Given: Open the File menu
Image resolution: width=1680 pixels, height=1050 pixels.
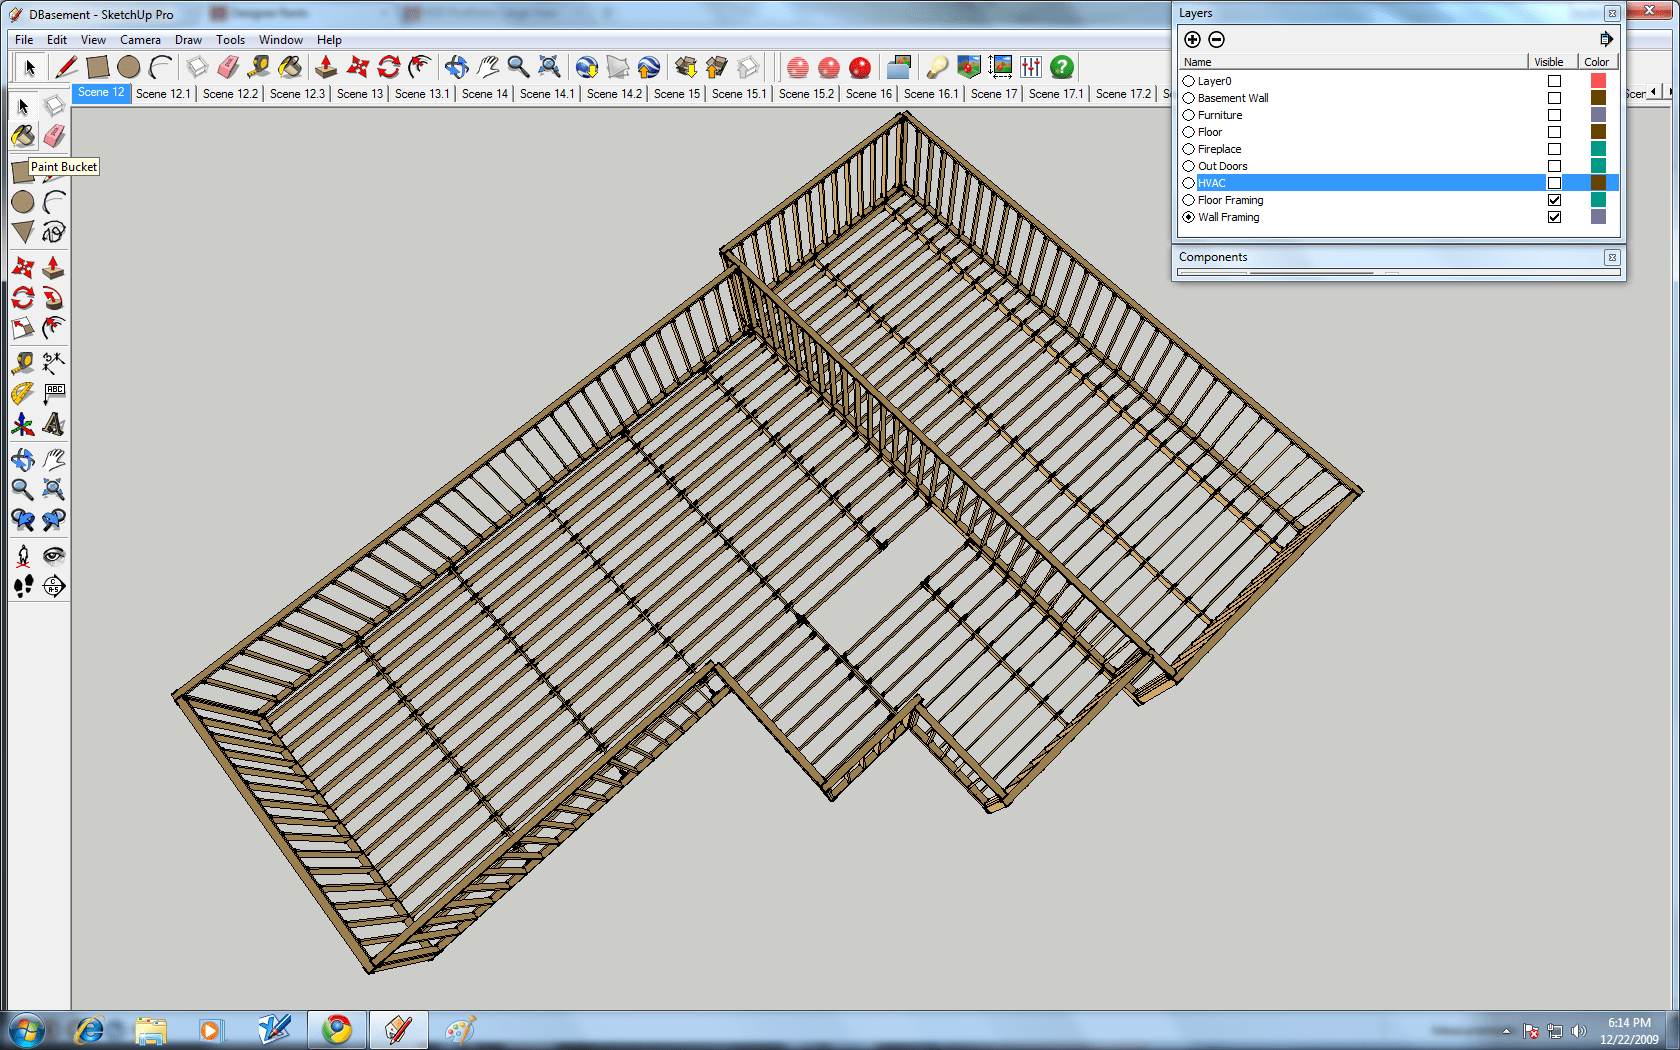Looking at the screenshot, I should coord(24,40).
